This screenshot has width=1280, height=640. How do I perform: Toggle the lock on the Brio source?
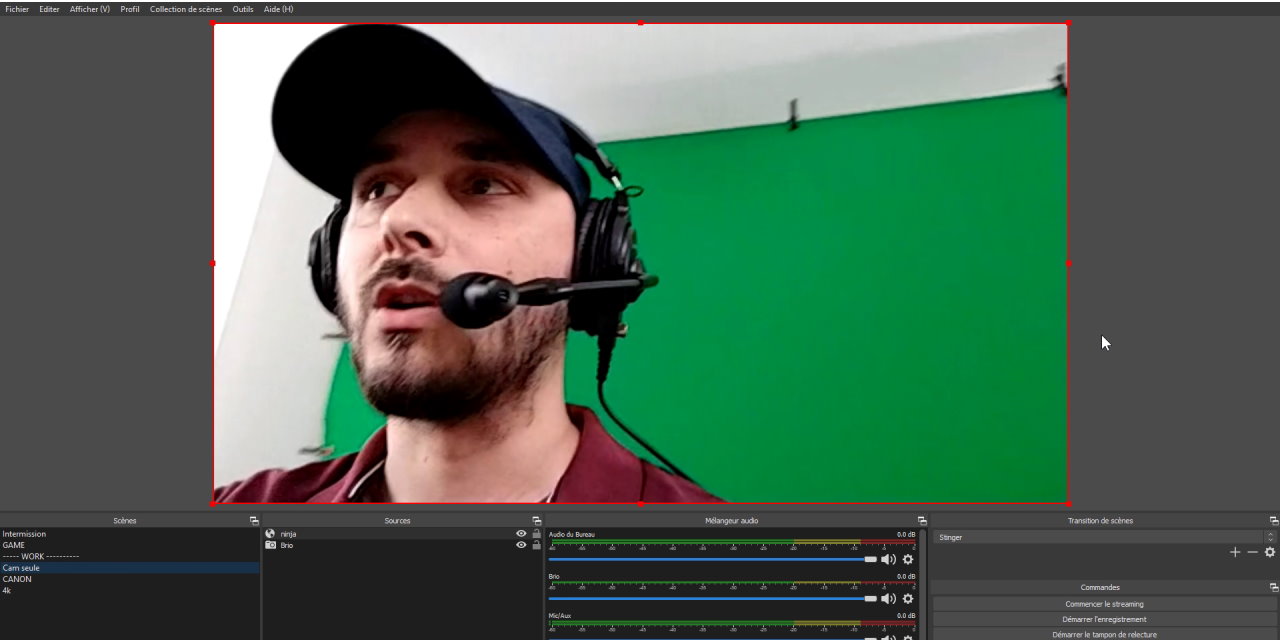tap(537, 545)
